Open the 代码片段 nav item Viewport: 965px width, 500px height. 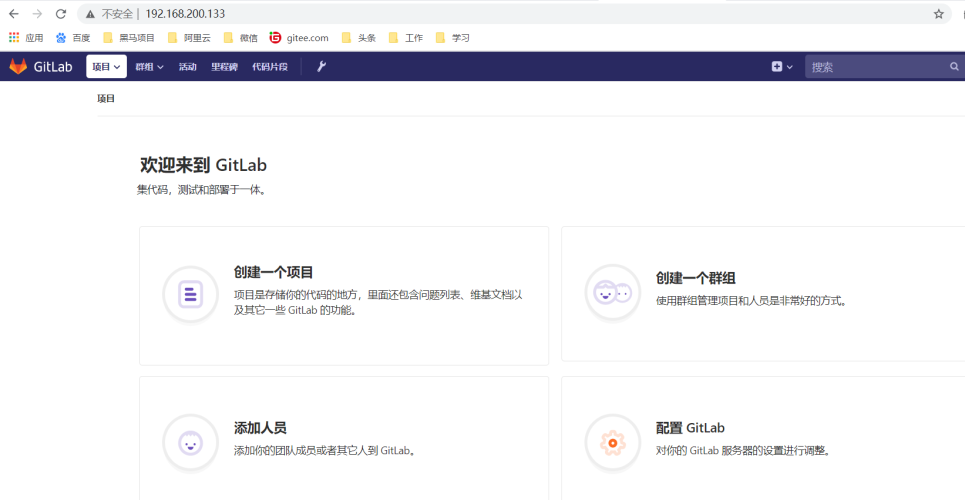tap(270, 67)
